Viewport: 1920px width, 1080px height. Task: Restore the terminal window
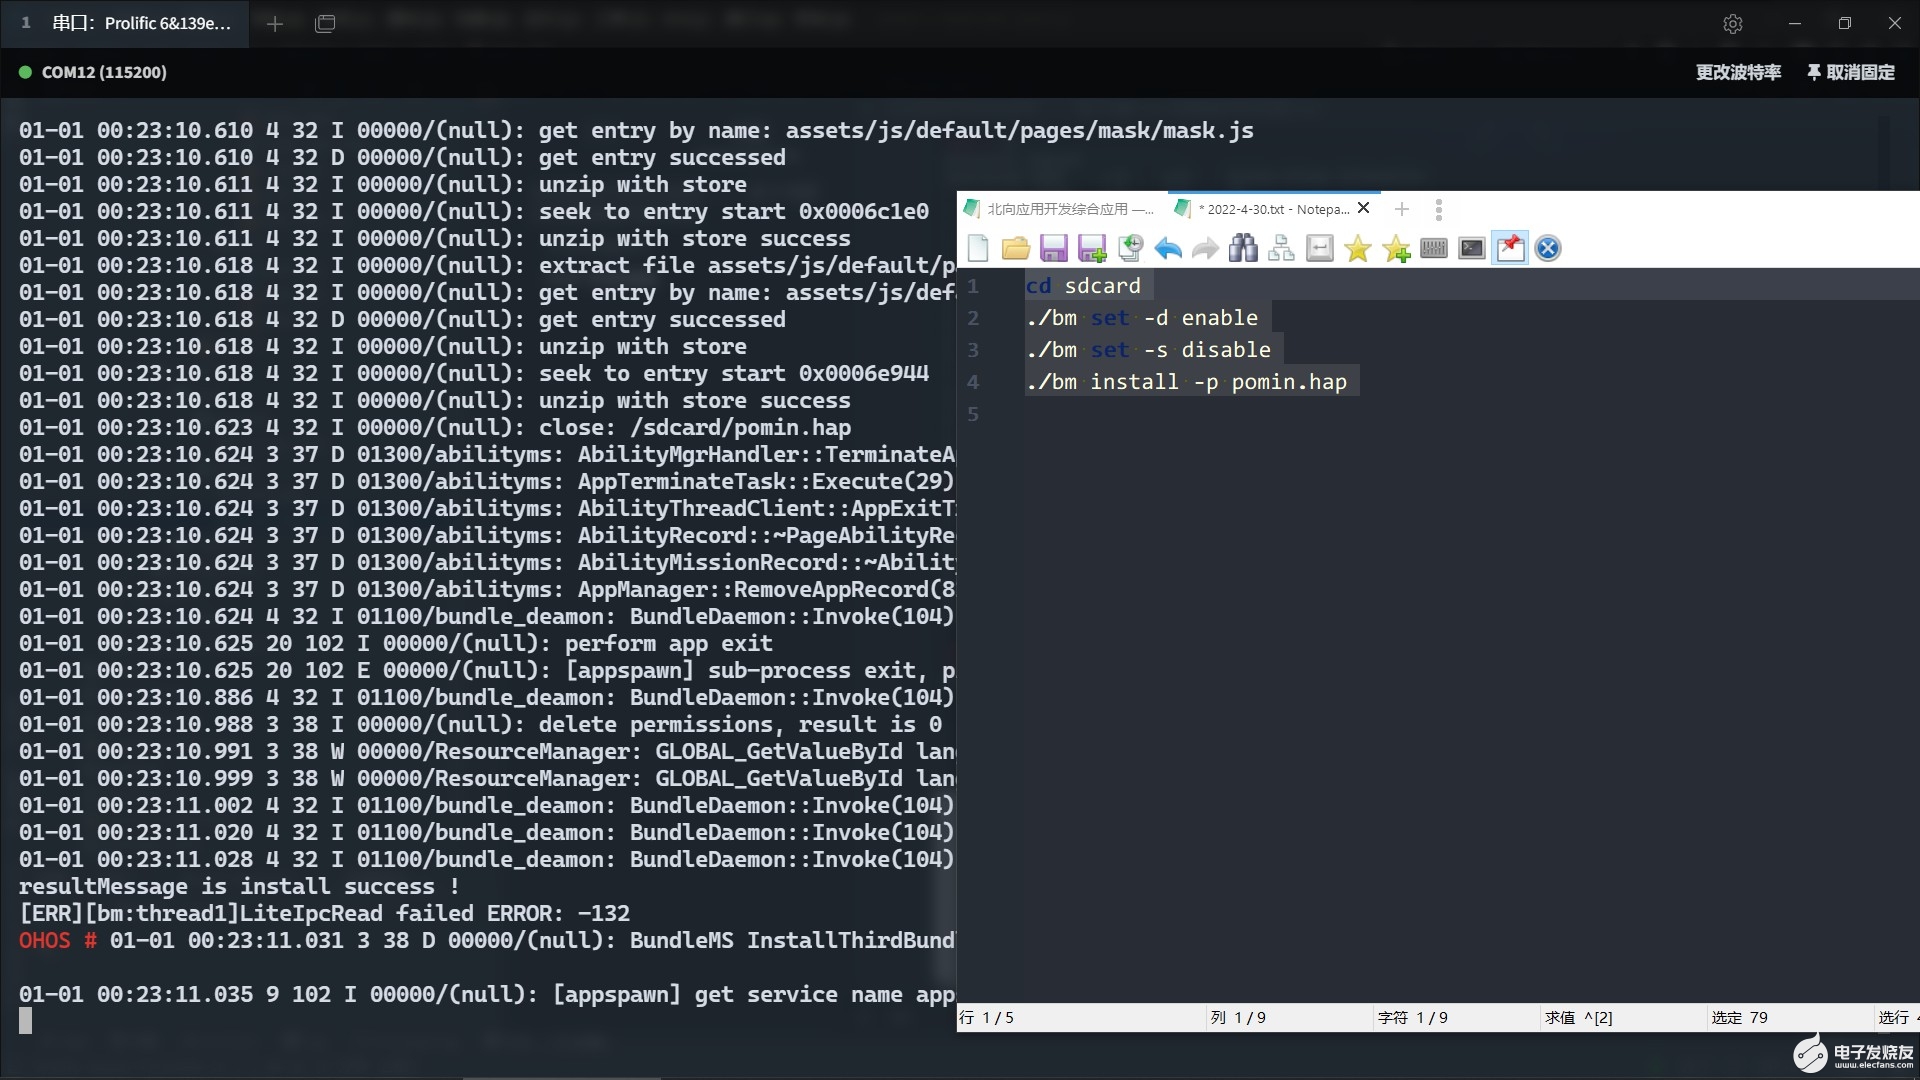[x=1845, y=24]
